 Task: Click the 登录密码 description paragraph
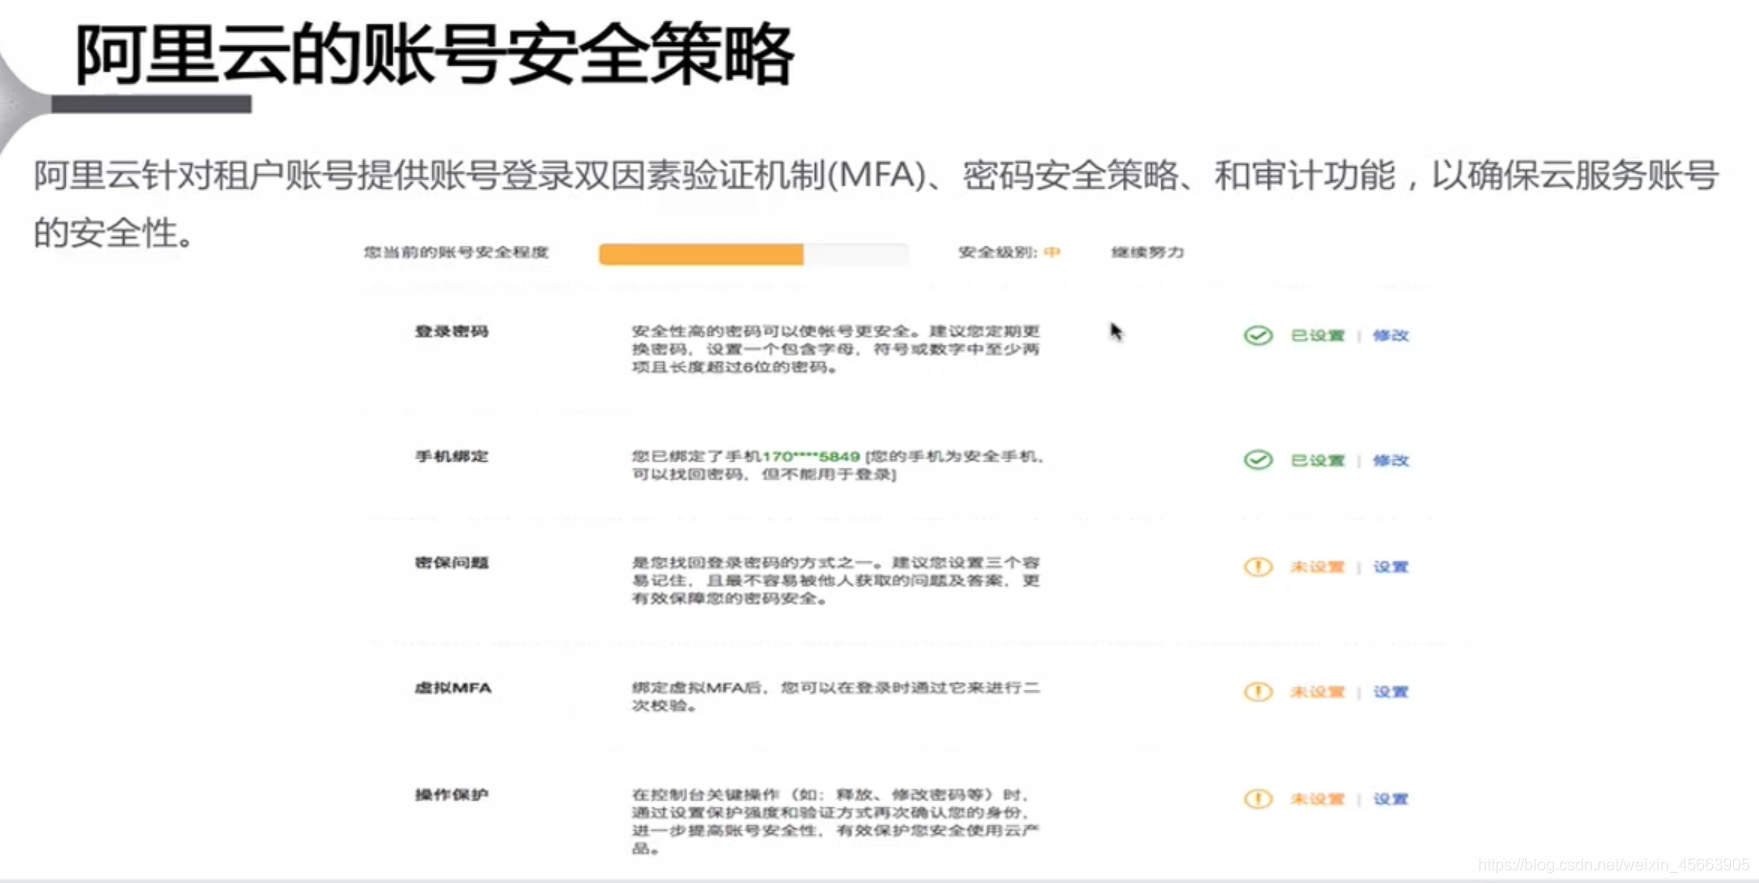[x=836, y=349]
